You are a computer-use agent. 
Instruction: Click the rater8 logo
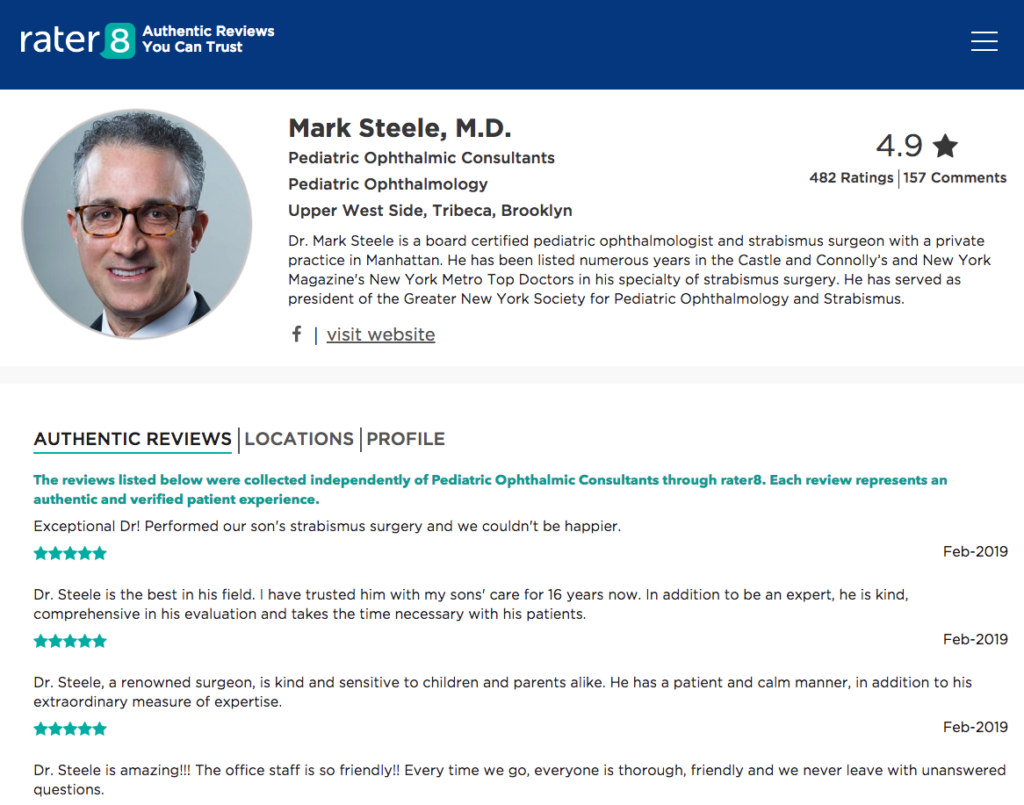(x=77, y=40)
